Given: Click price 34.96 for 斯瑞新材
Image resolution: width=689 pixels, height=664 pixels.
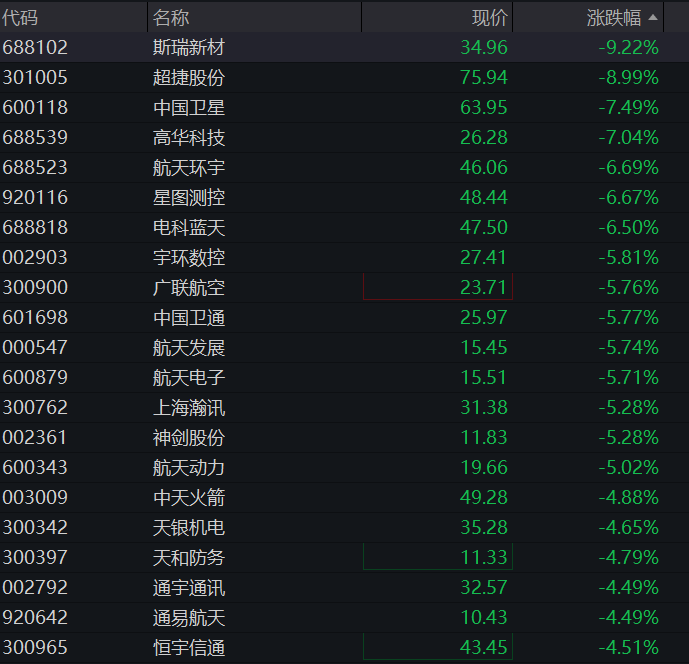Looking at the screenshot, I should [x=484, y=47].
